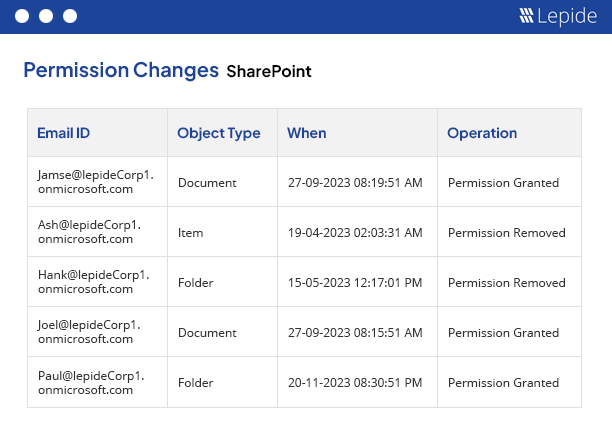Click the Operation column header

click(481, 133)
